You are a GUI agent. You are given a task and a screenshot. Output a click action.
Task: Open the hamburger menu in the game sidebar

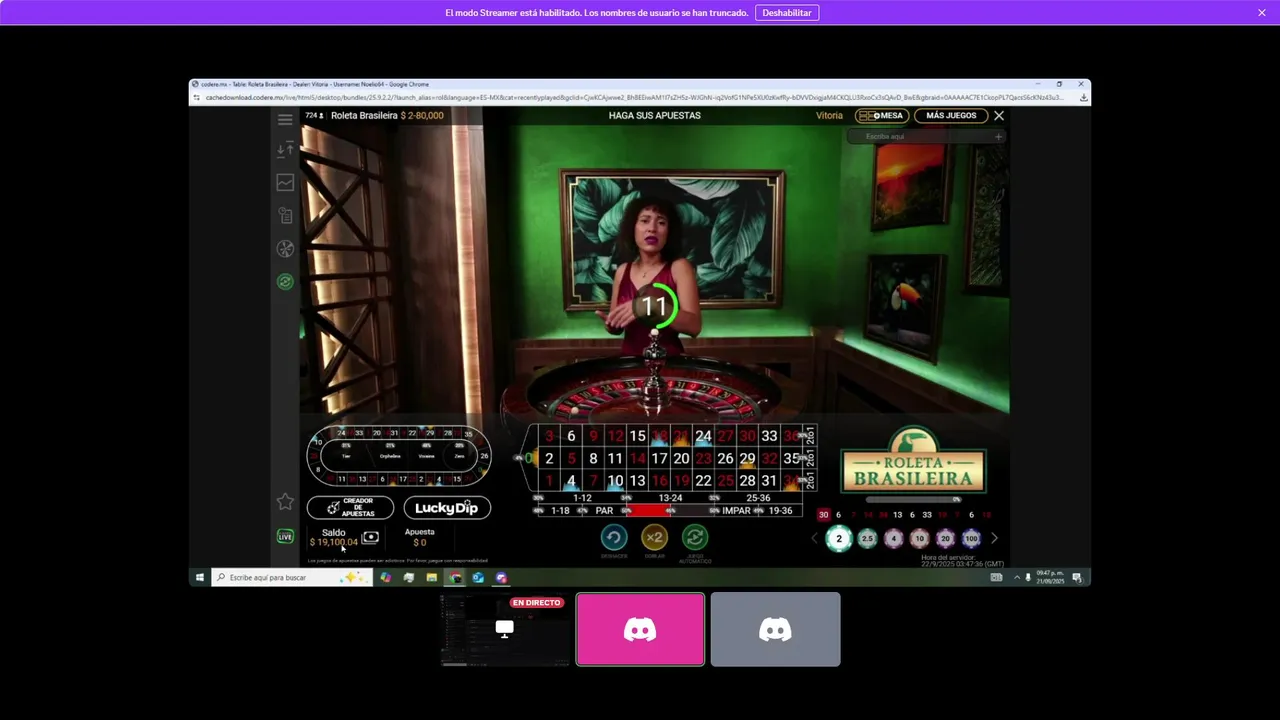(x=285, y=119)
